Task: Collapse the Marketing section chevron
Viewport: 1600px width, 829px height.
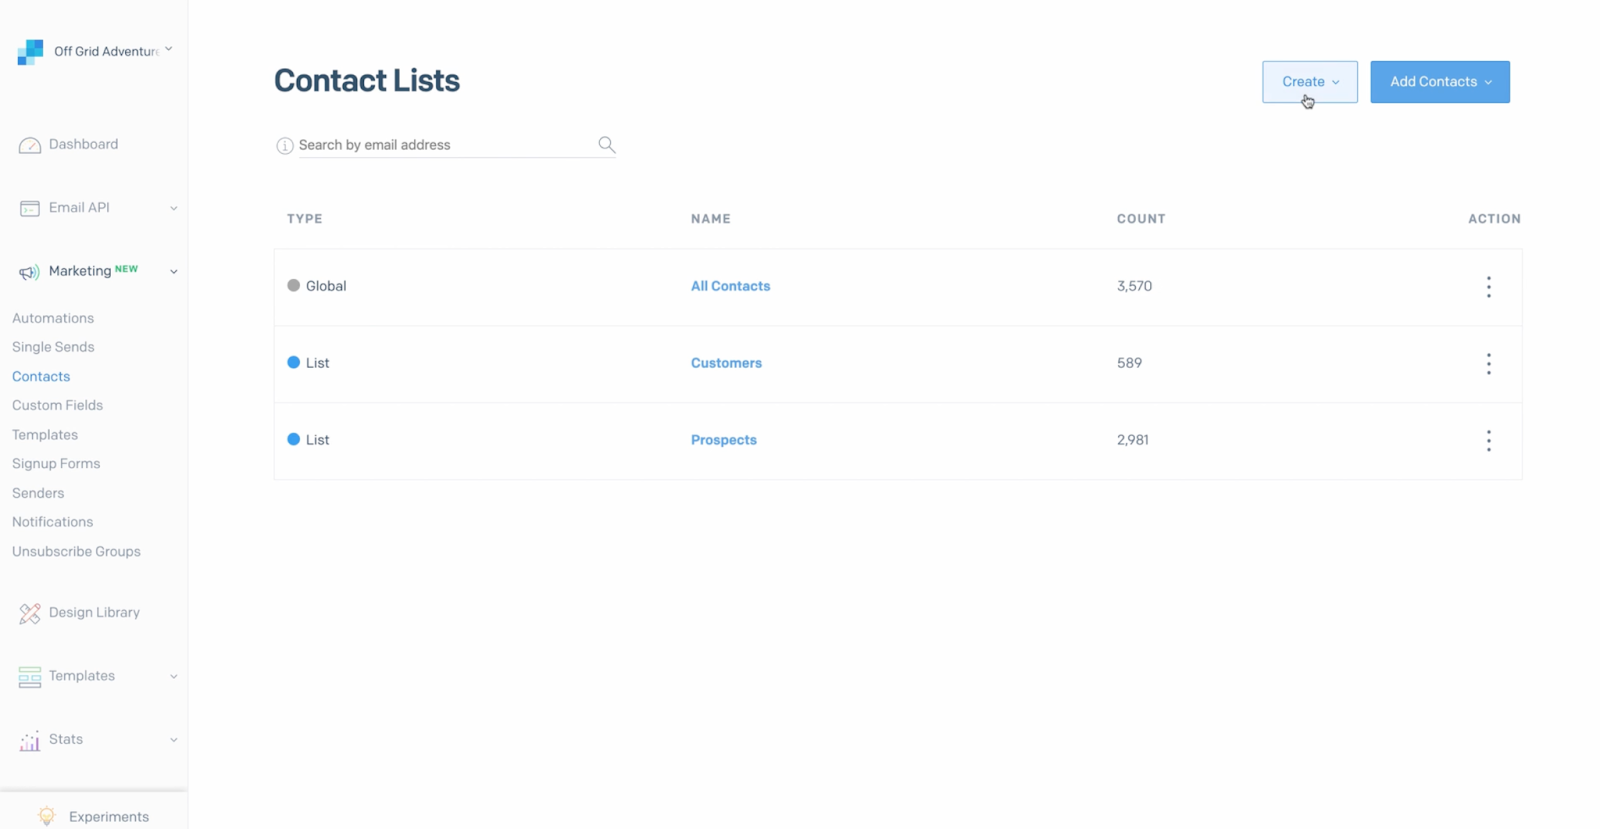Action: pyautogui.click(x=173, y=271)
